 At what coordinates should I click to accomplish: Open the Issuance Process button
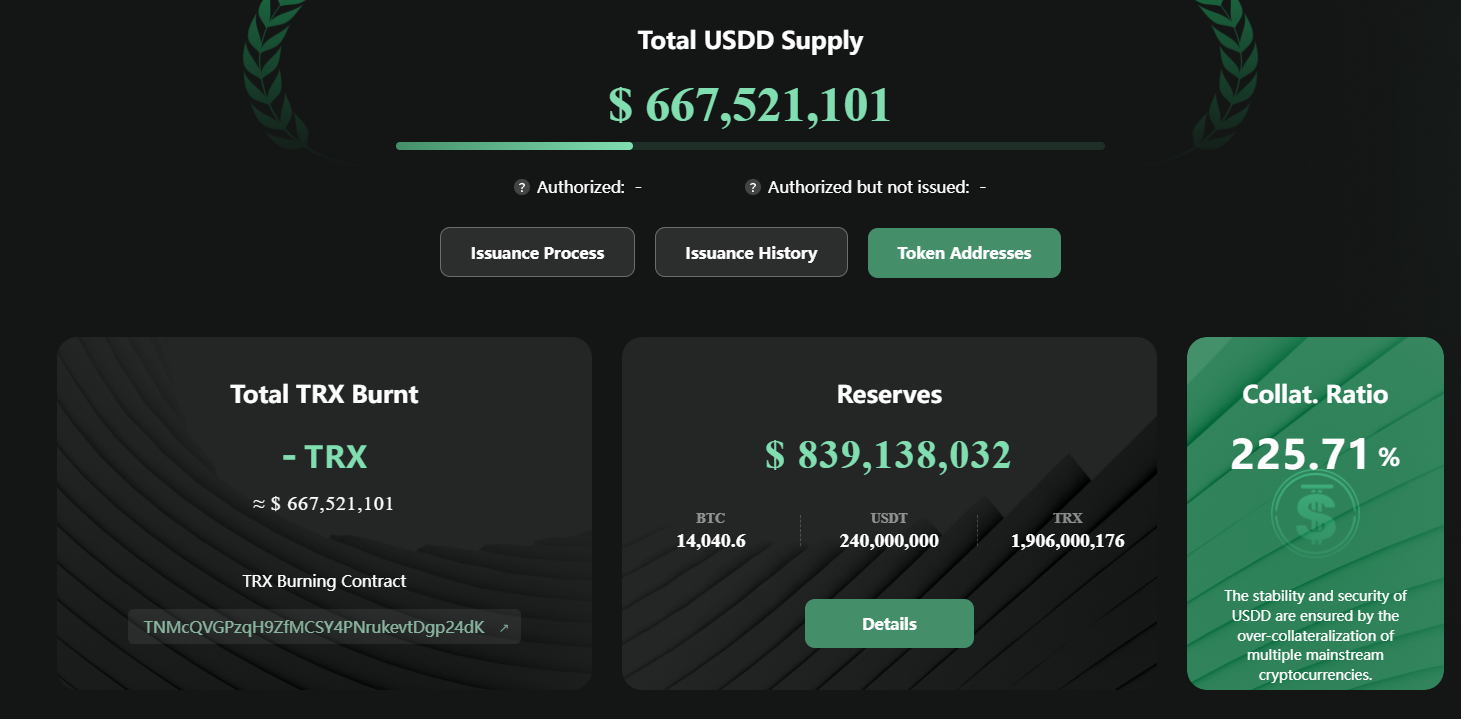537,253
